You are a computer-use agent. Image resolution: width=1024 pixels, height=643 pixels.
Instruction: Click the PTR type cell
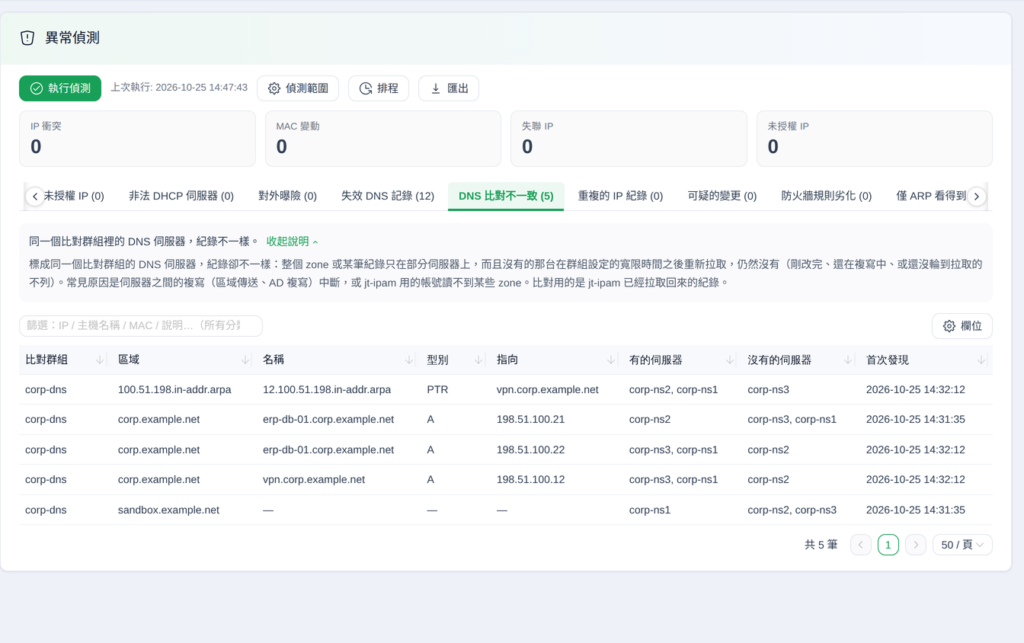pos(438,390)
